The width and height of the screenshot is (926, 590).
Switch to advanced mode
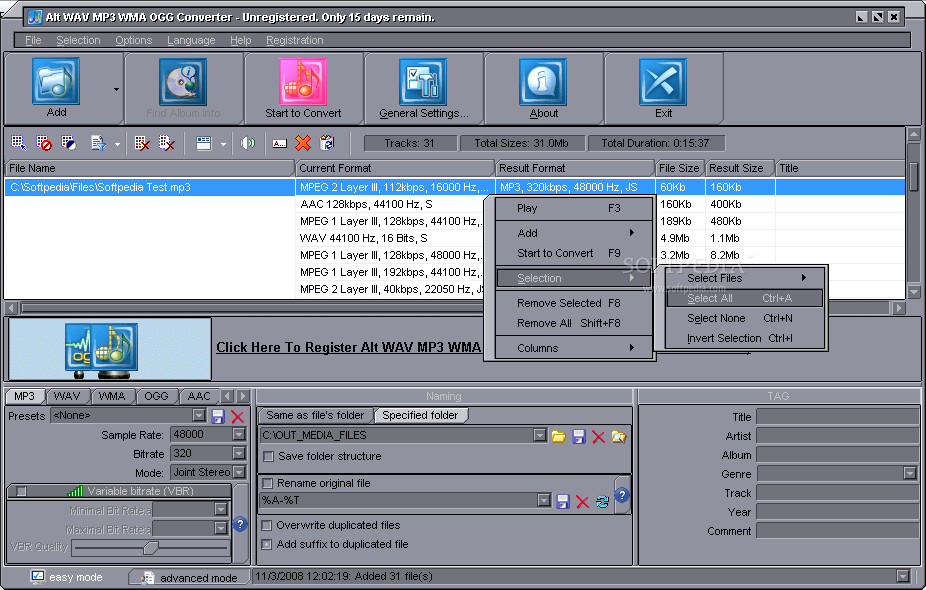pos(190,578)
